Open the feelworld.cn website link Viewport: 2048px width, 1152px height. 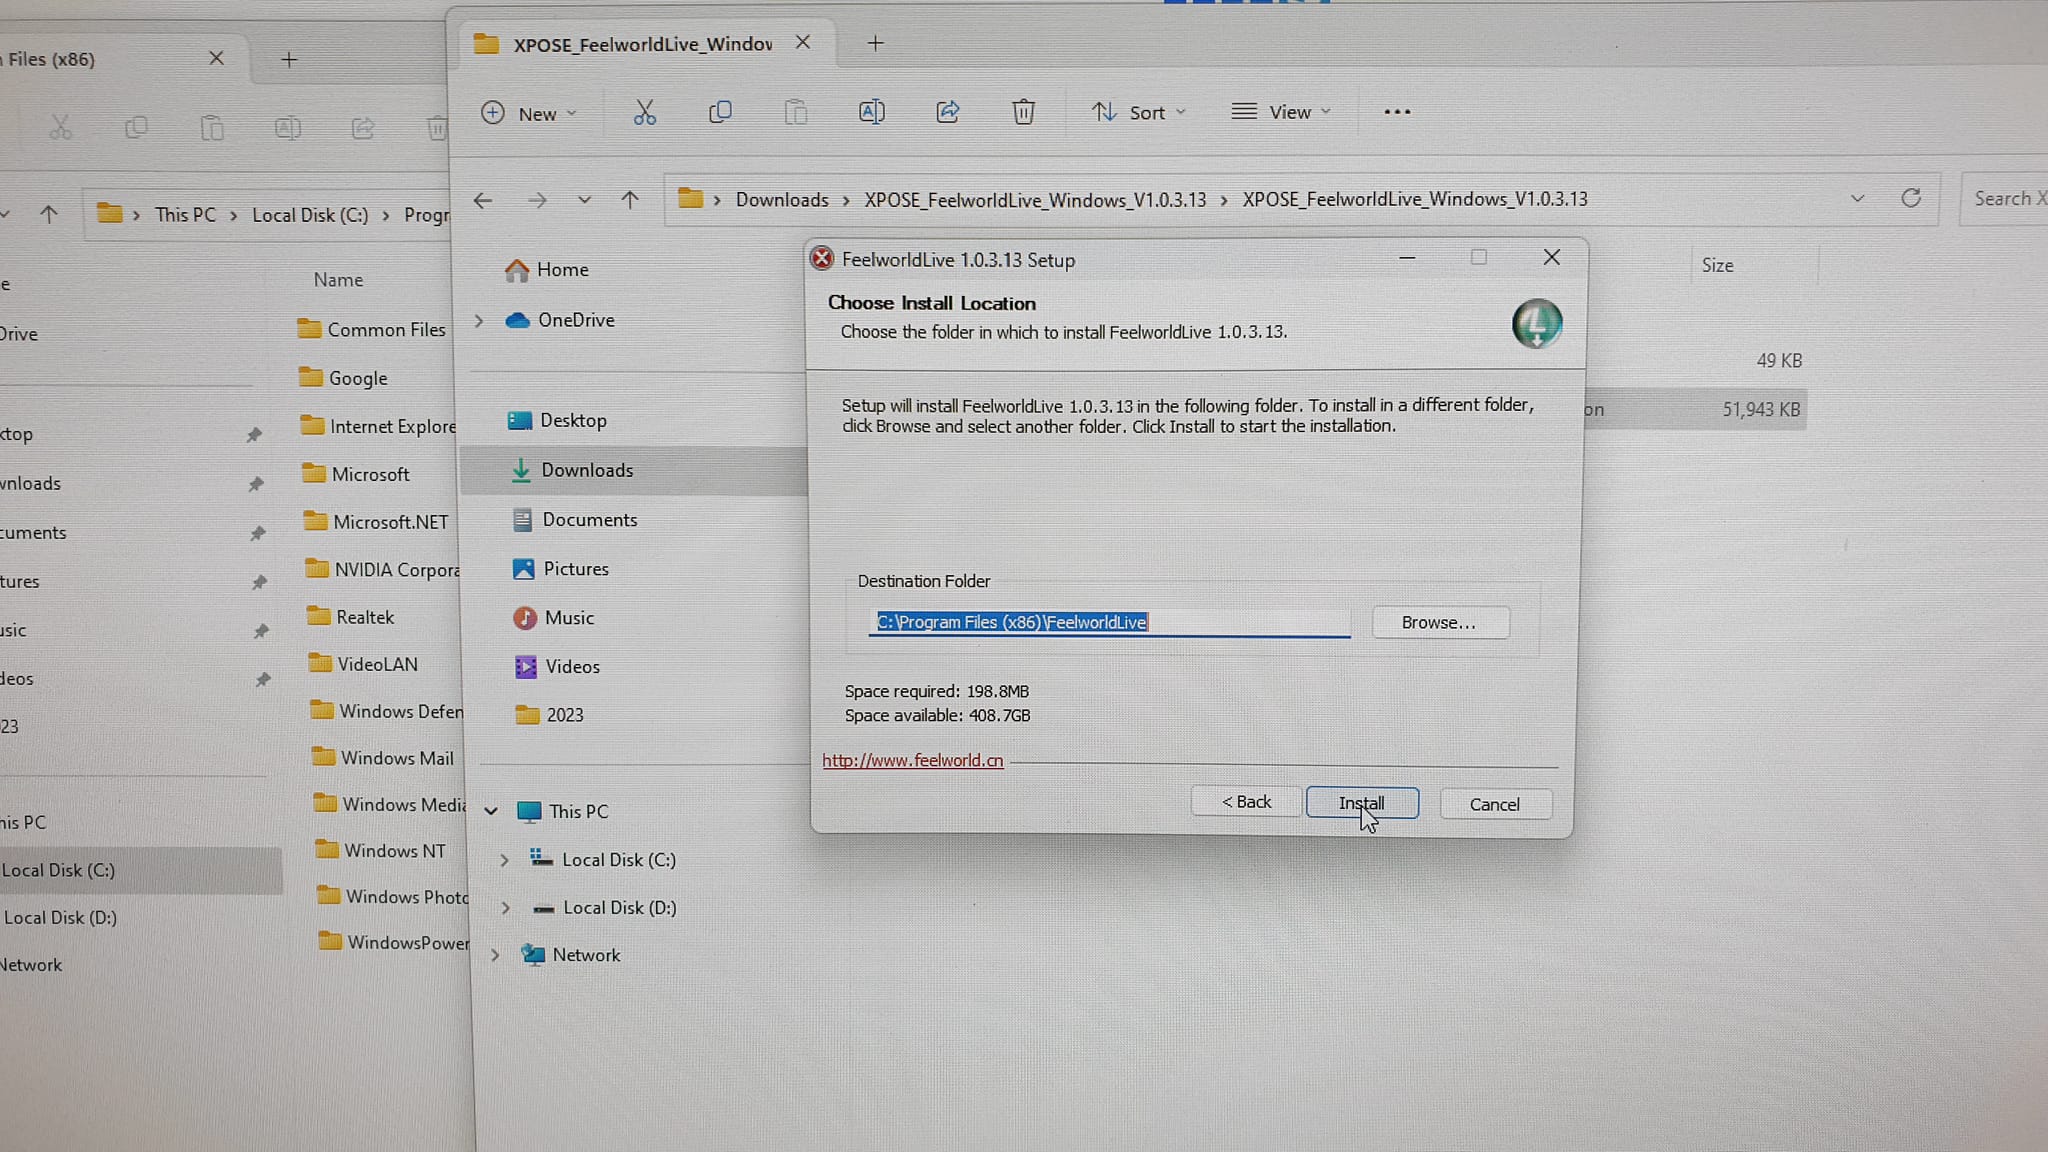912,760
